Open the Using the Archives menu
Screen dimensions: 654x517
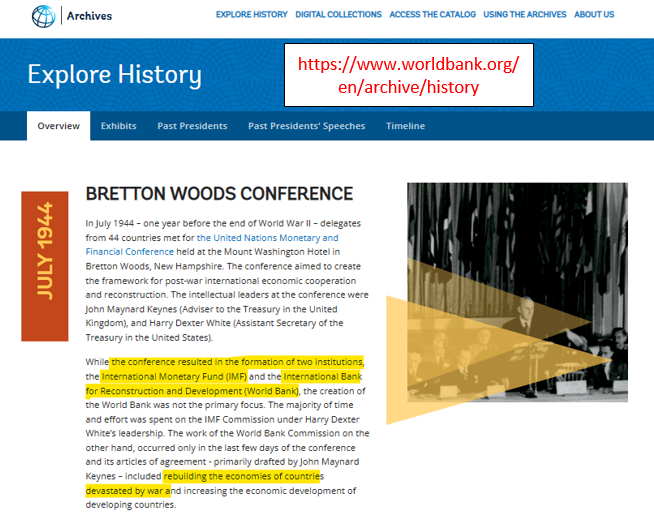[x=525, y=15]
